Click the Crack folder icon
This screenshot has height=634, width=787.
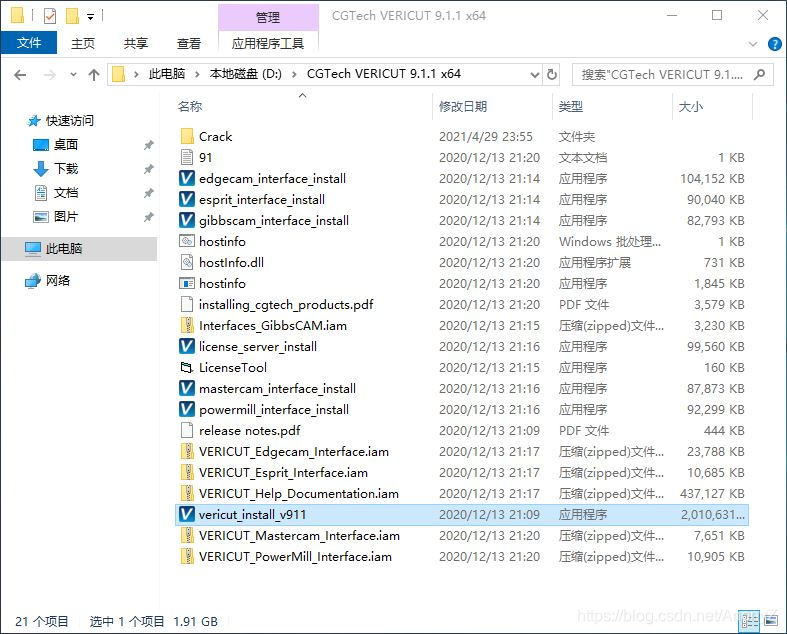pos(187,137)
